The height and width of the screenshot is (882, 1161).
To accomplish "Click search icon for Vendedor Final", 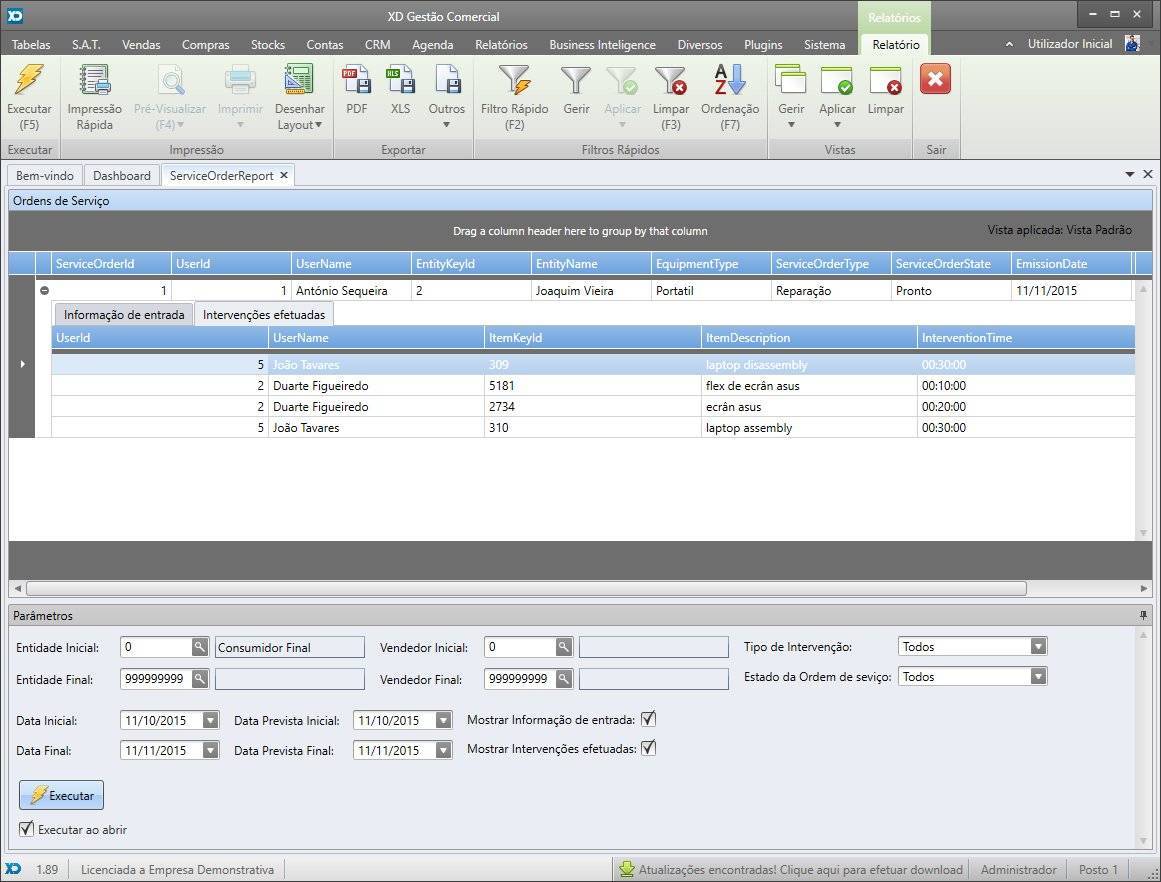I will tap(563, 678).
